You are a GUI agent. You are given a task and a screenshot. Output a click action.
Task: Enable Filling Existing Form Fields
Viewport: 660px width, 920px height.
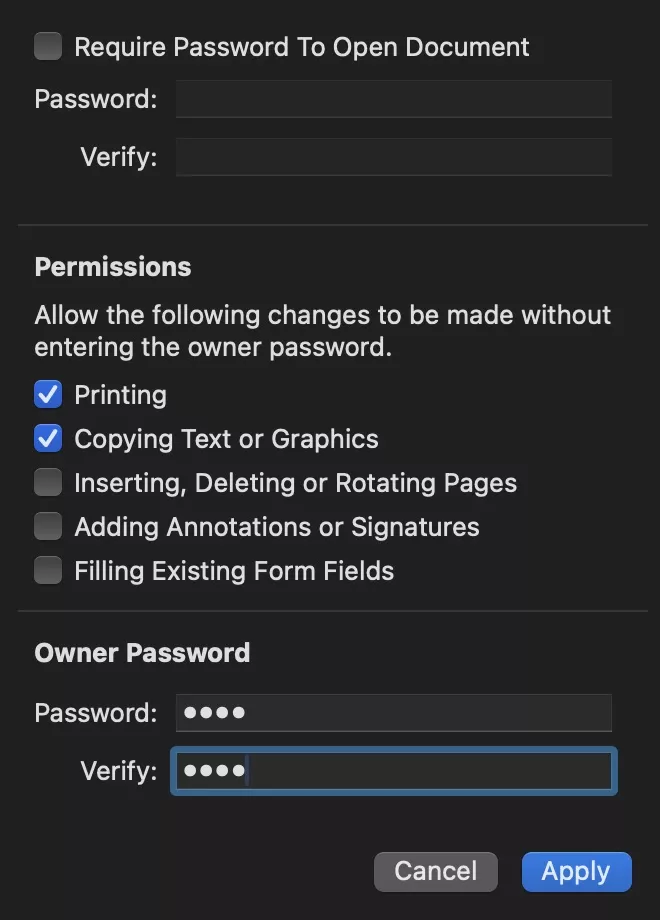pos(47,570)
